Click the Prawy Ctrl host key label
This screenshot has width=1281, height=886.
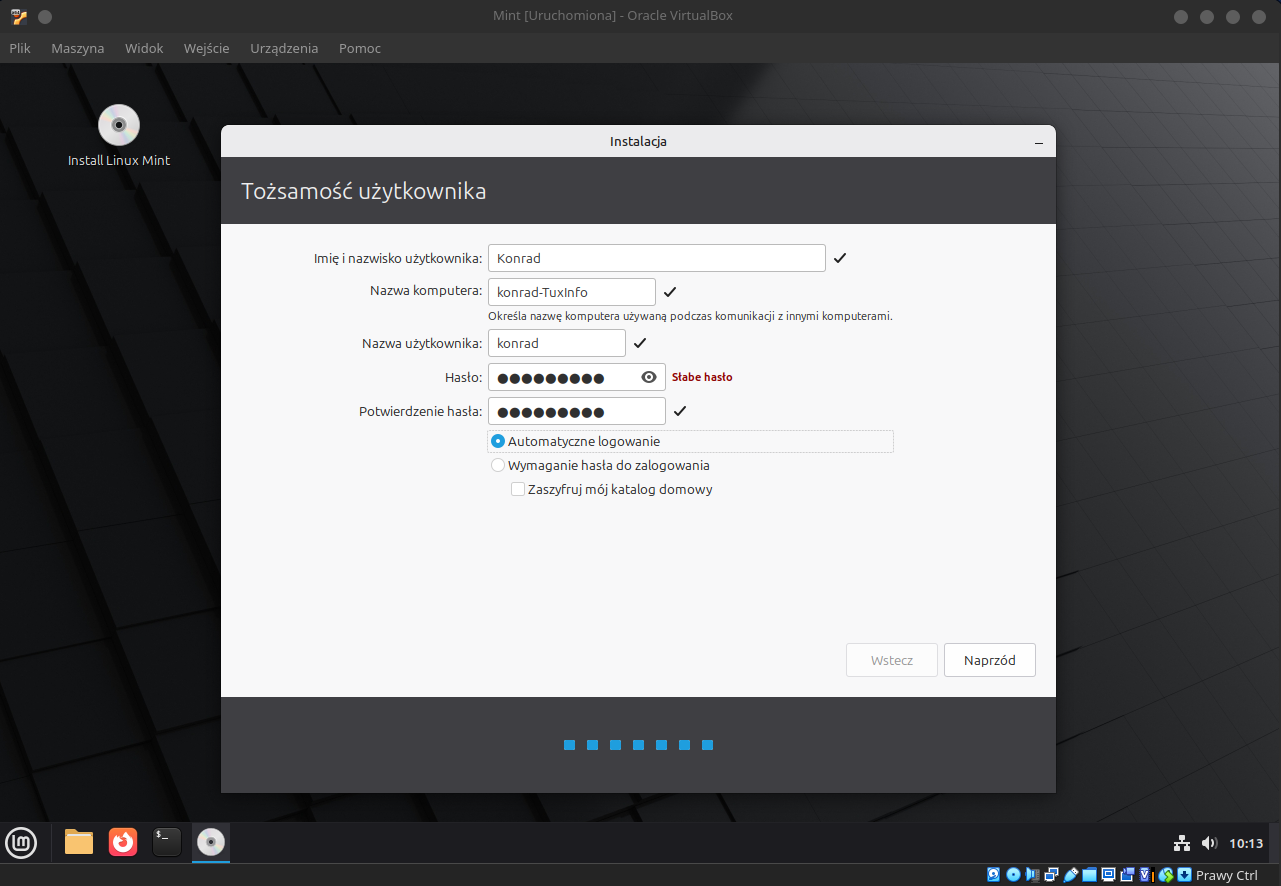[x=1227, y=875]
